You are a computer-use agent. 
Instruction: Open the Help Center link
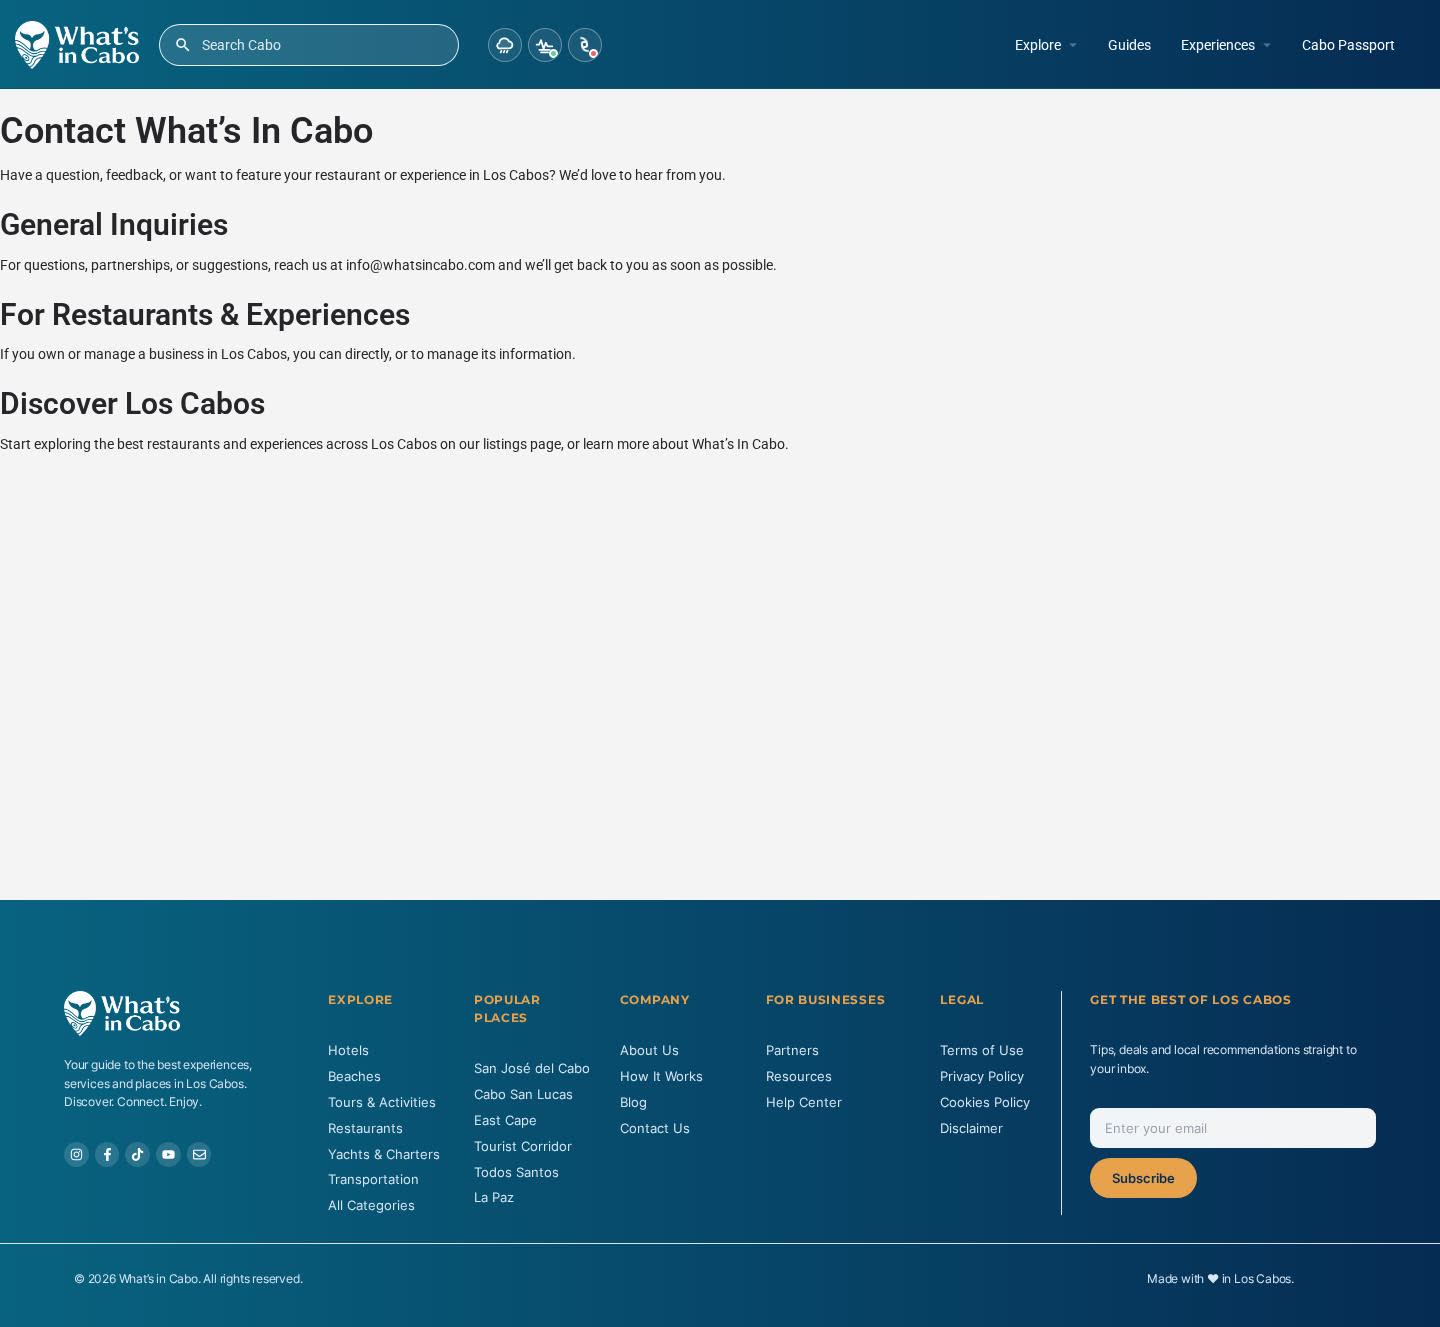pos(804,1102)
